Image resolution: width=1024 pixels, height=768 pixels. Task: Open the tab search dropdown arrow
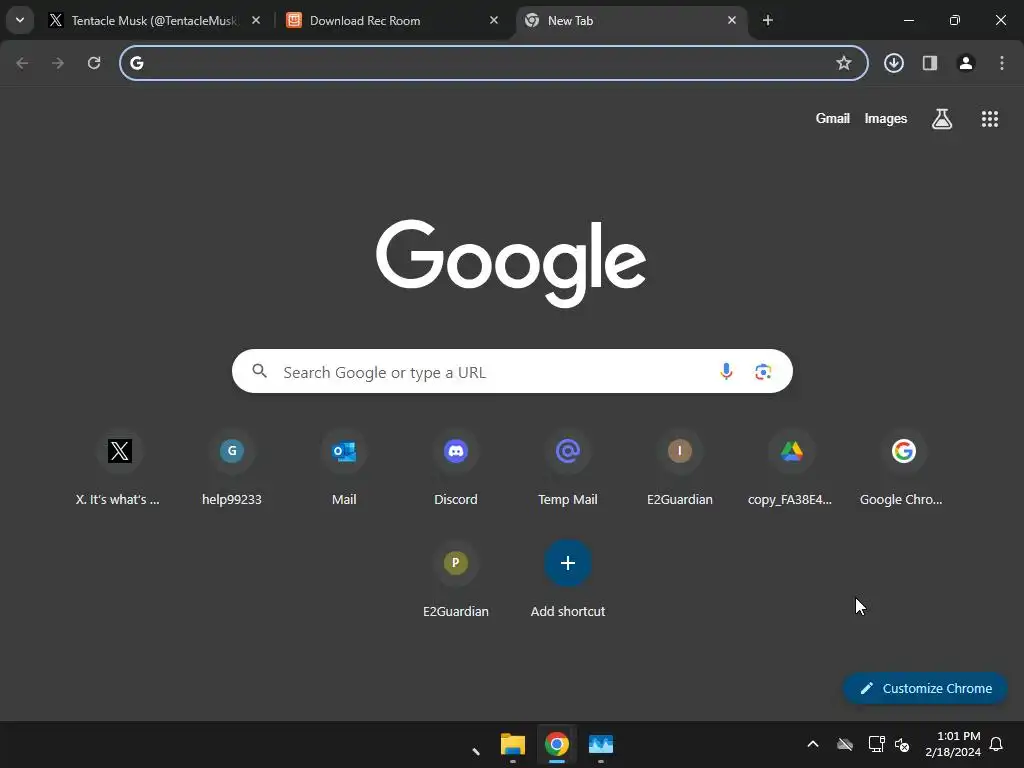[x=20, y=20]
